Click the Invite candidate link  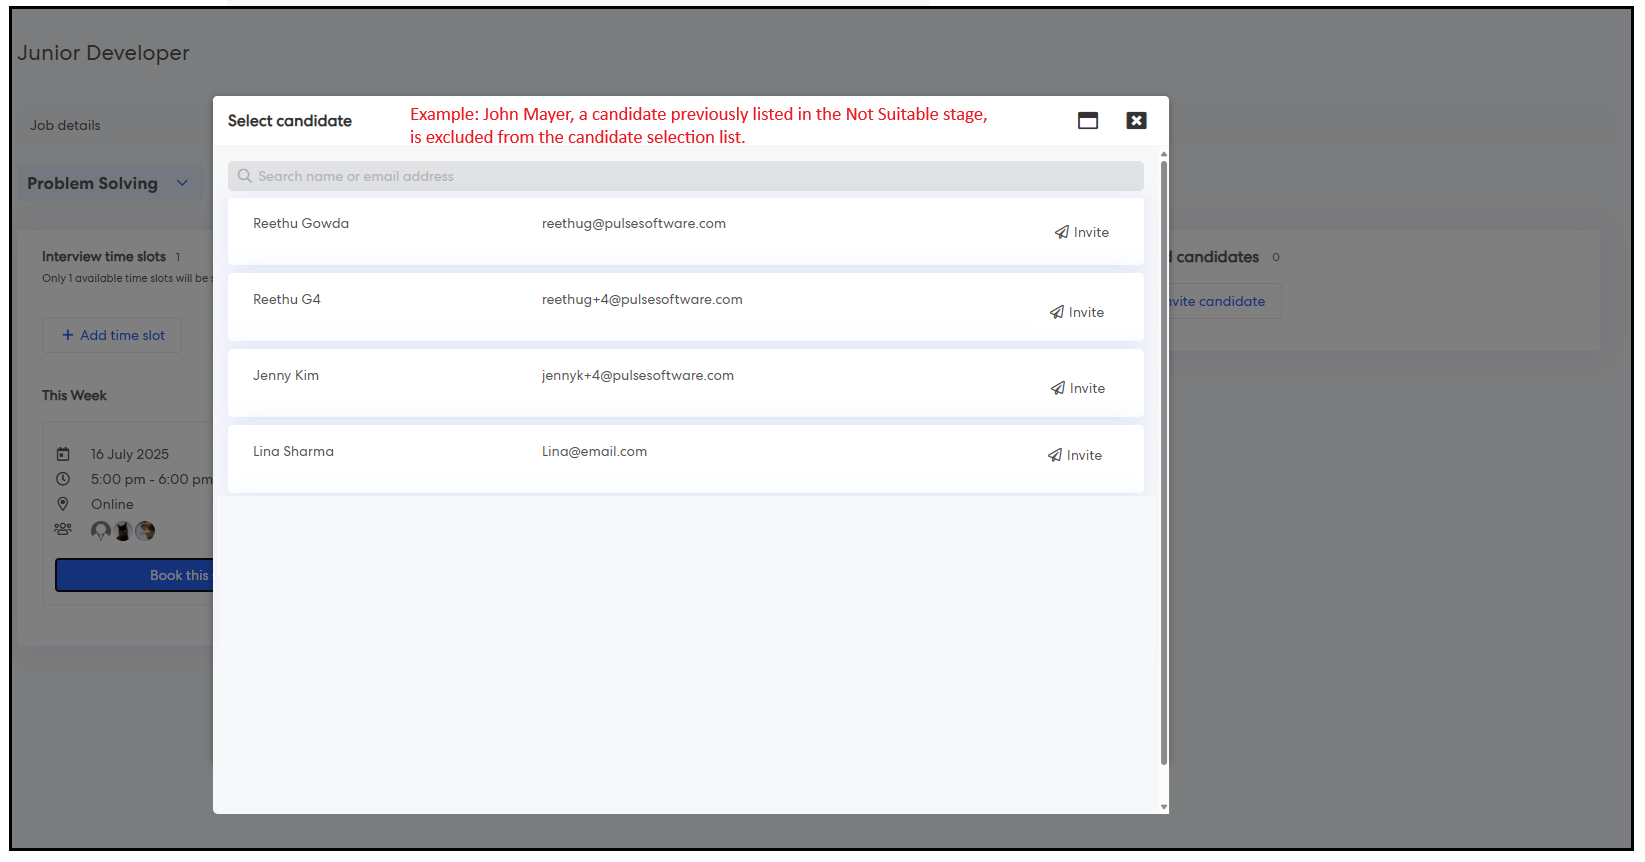click(1220, 301)
